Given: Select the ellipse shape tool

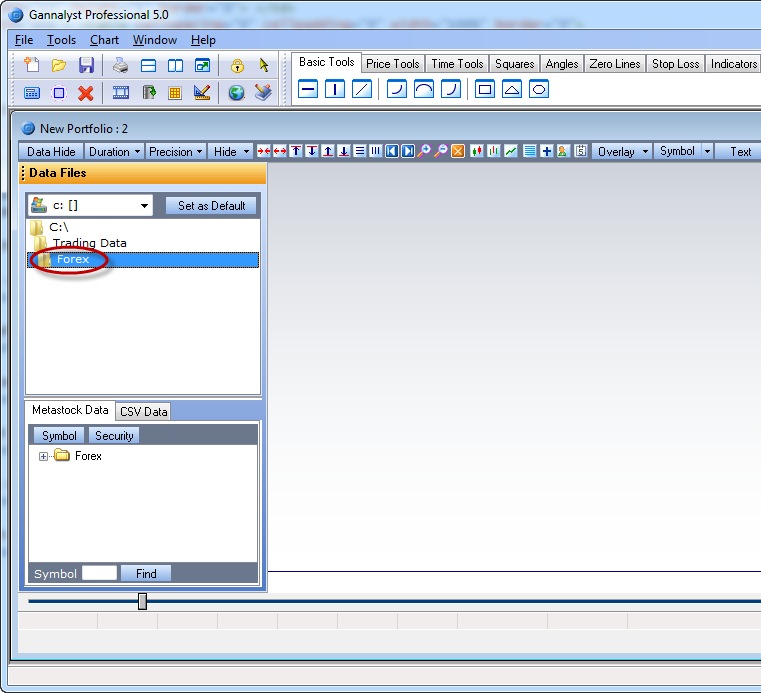Looking at the screenshot, I should (539, 89).
